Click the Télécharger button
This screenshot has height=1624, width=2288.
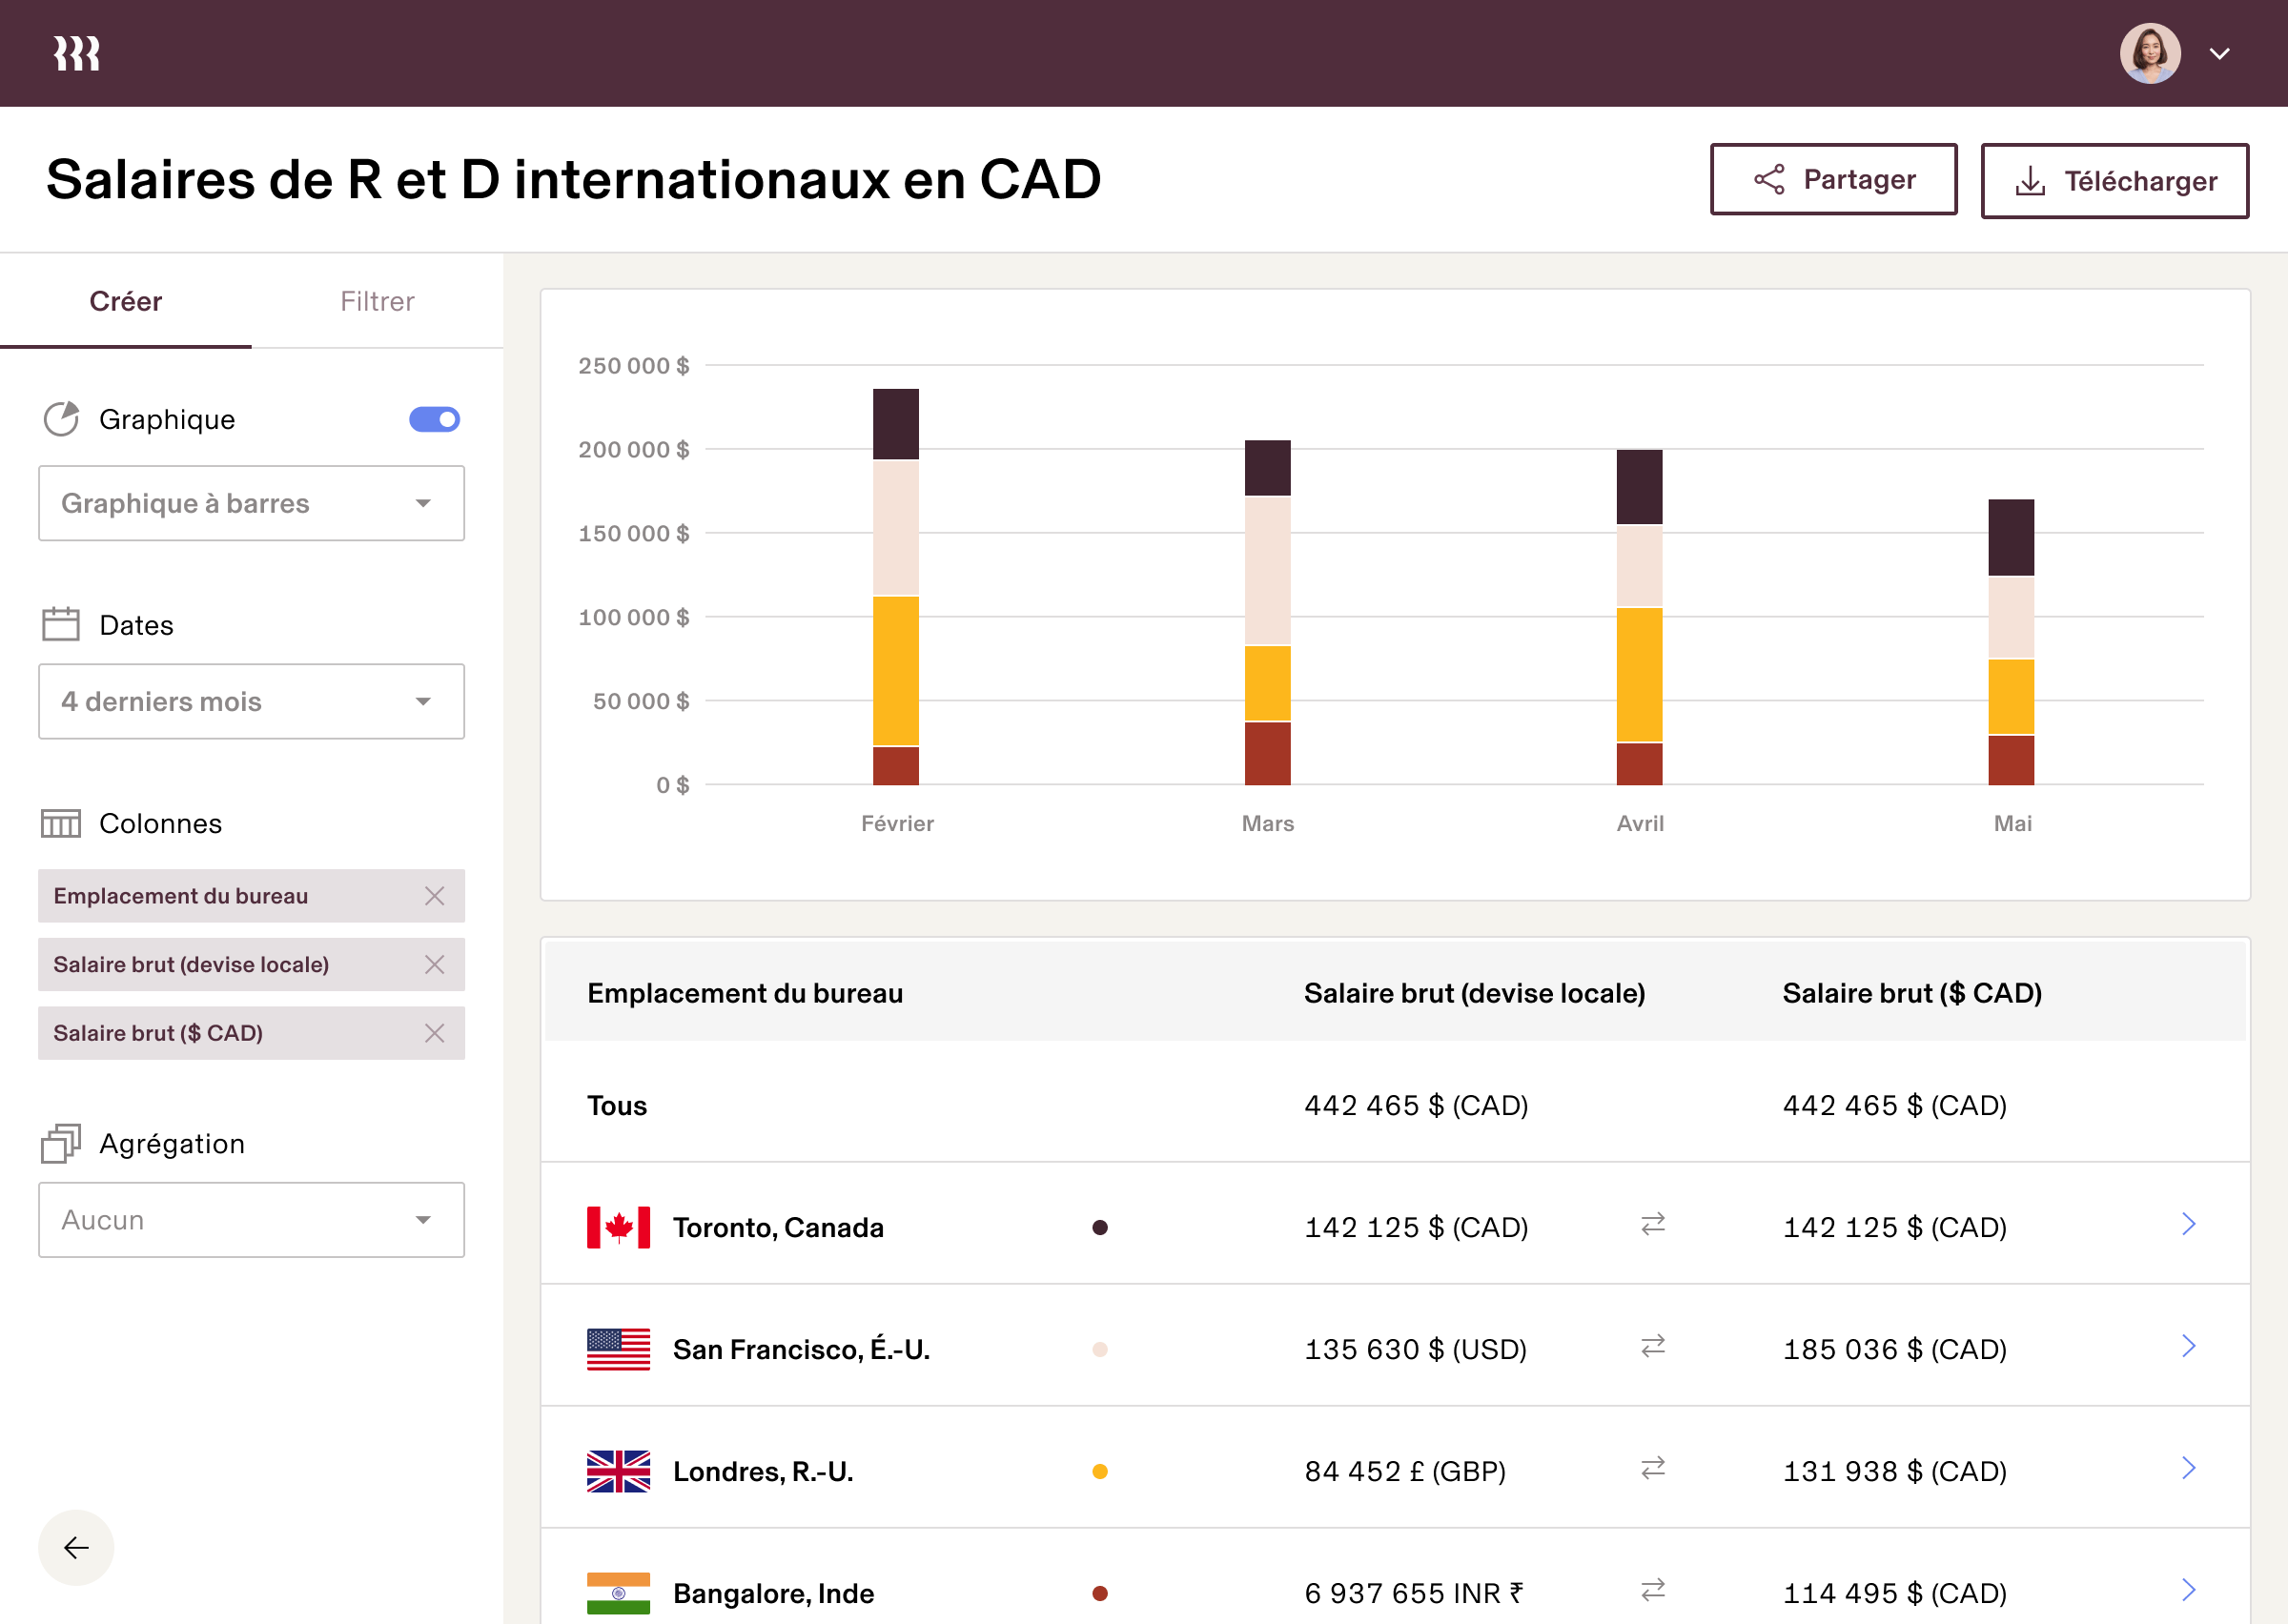(x=2115, y=180)
